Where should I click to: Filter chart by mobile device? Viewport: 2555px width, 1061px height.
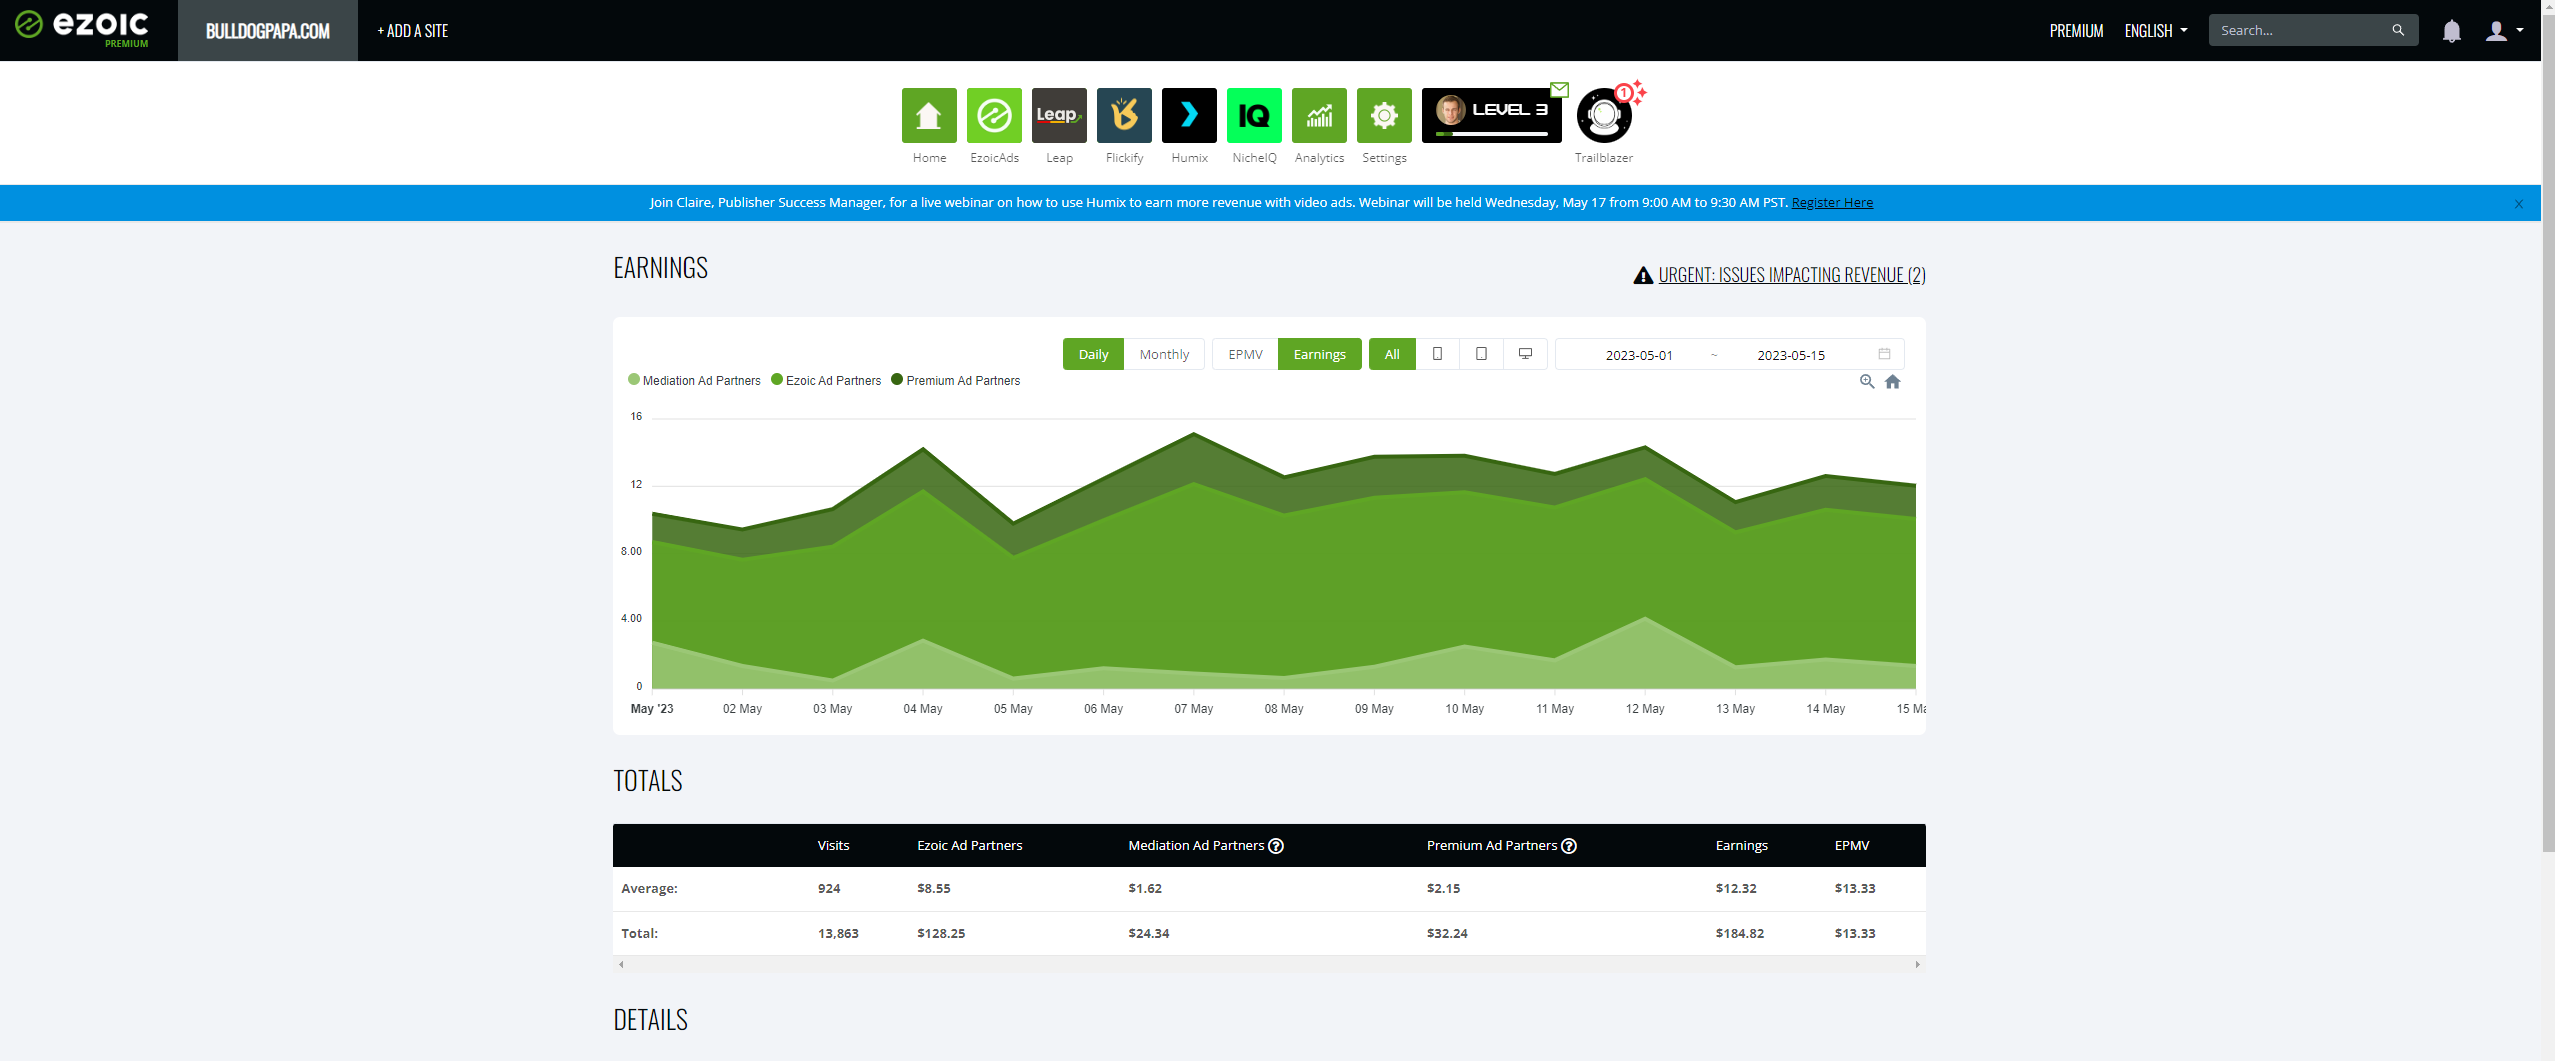tap(1437, 354)
